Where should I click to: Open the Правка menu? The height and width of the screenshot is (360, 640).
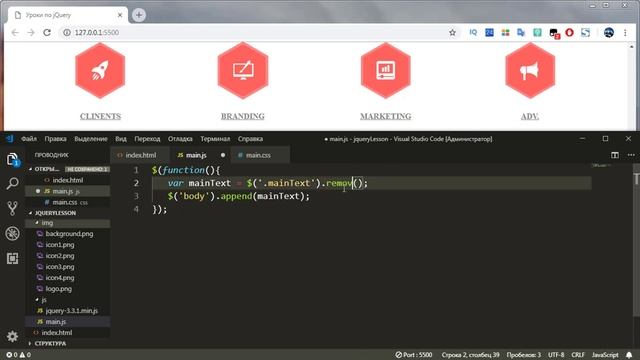56,139
